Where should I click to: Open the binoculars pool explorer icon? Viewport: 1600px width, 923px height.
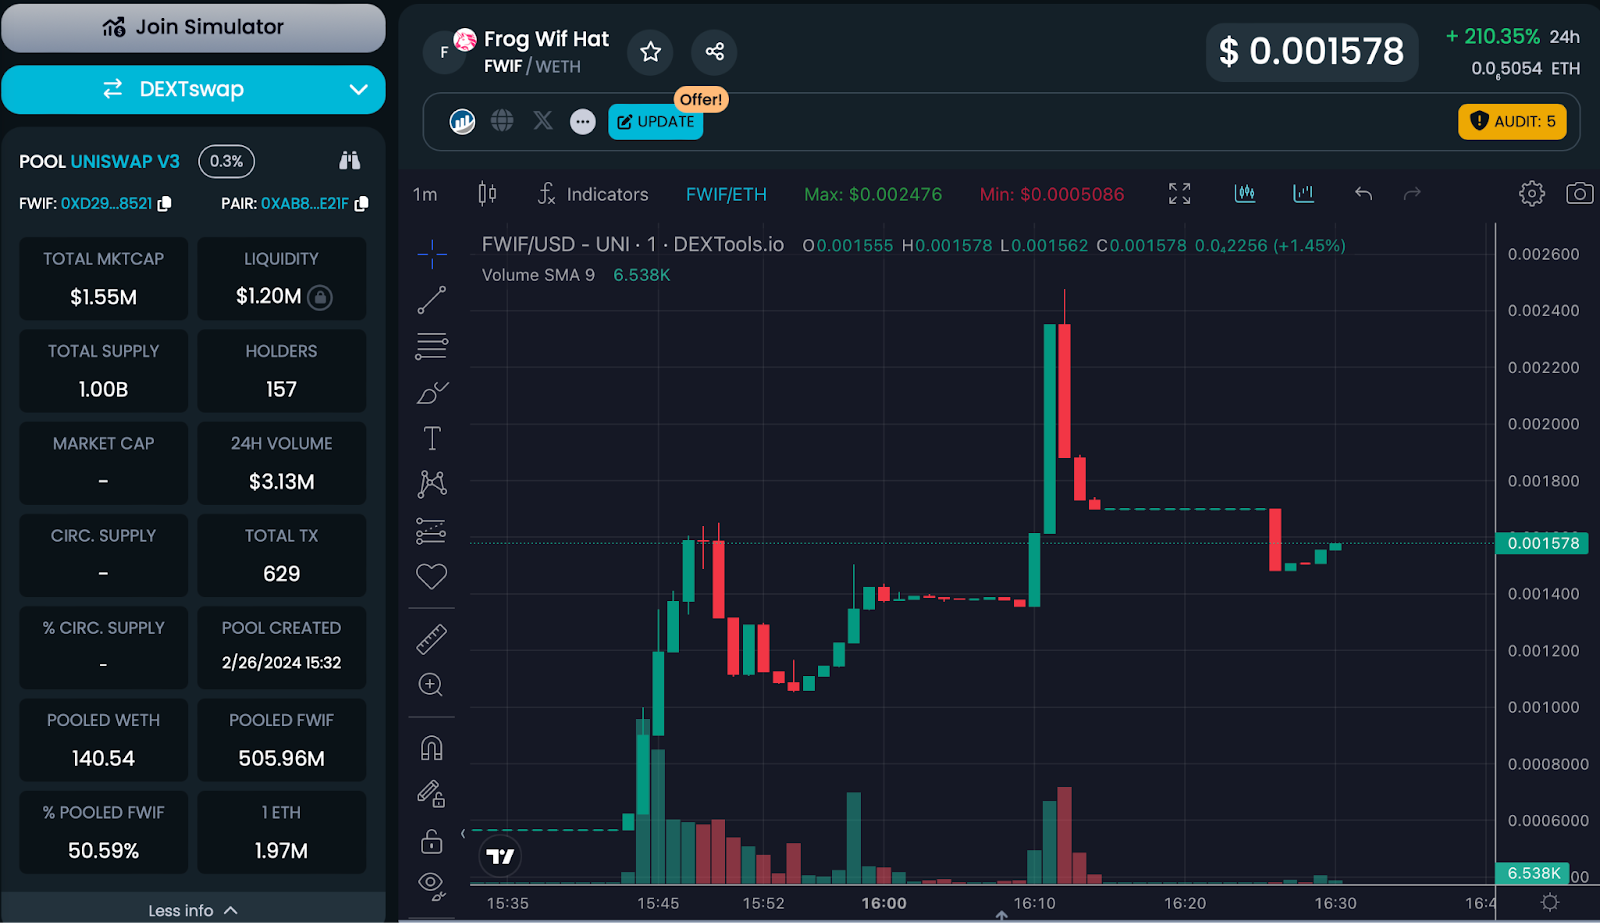pyautogui.click(x=349, y=161)
